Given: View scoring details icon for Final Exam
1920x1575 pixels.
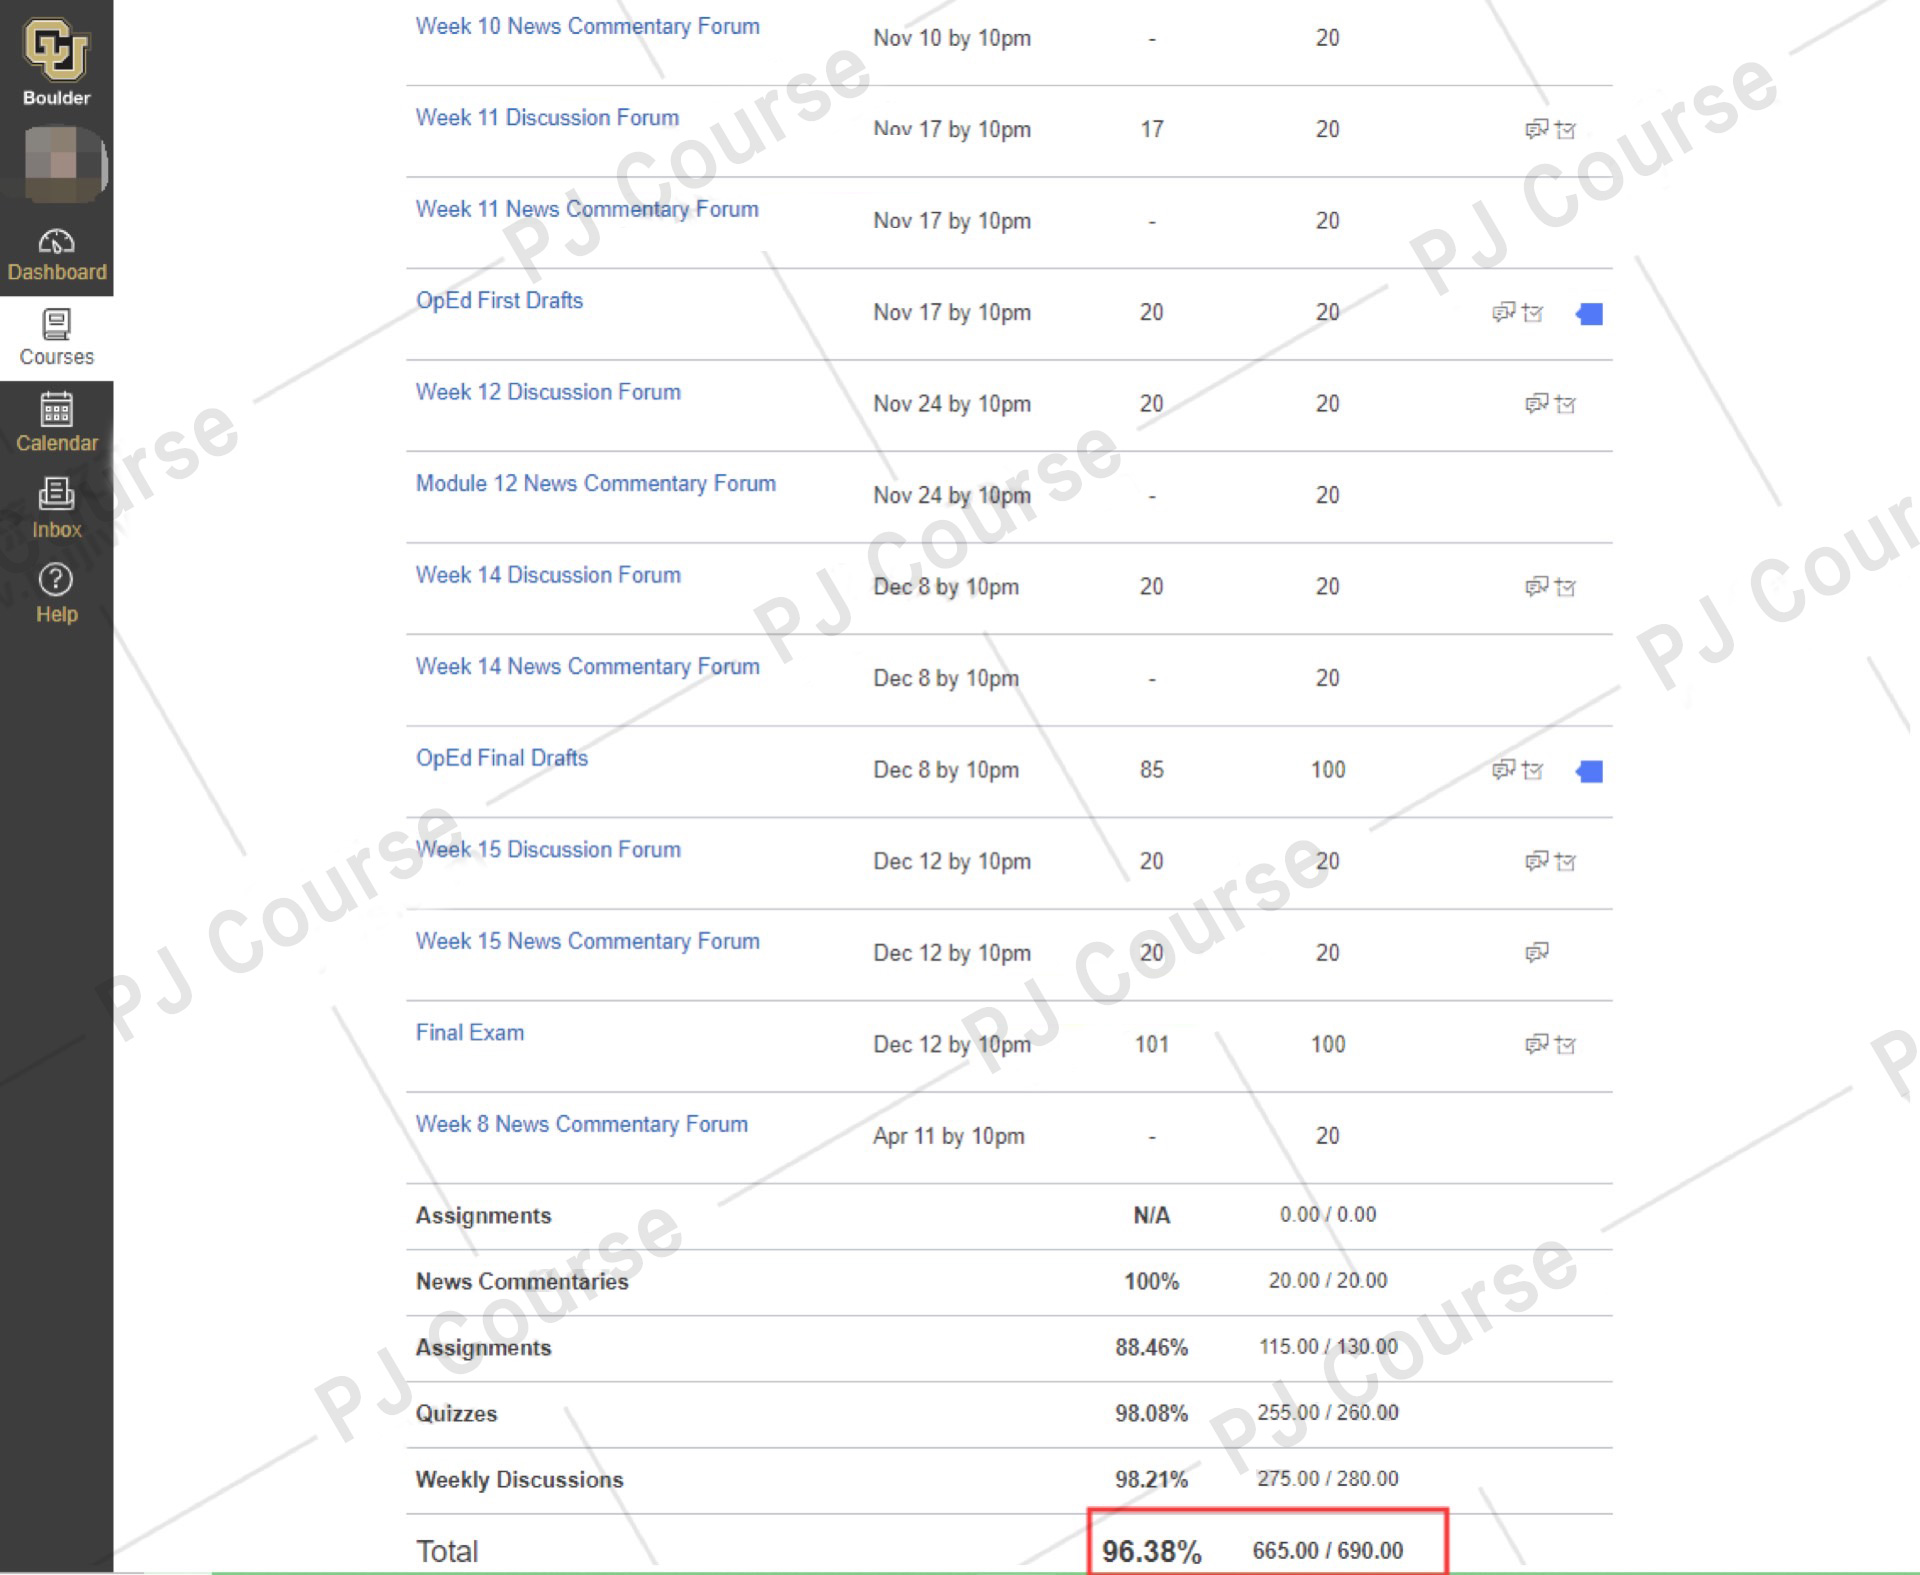Looking at the screenshot, I should 1565,1044.
